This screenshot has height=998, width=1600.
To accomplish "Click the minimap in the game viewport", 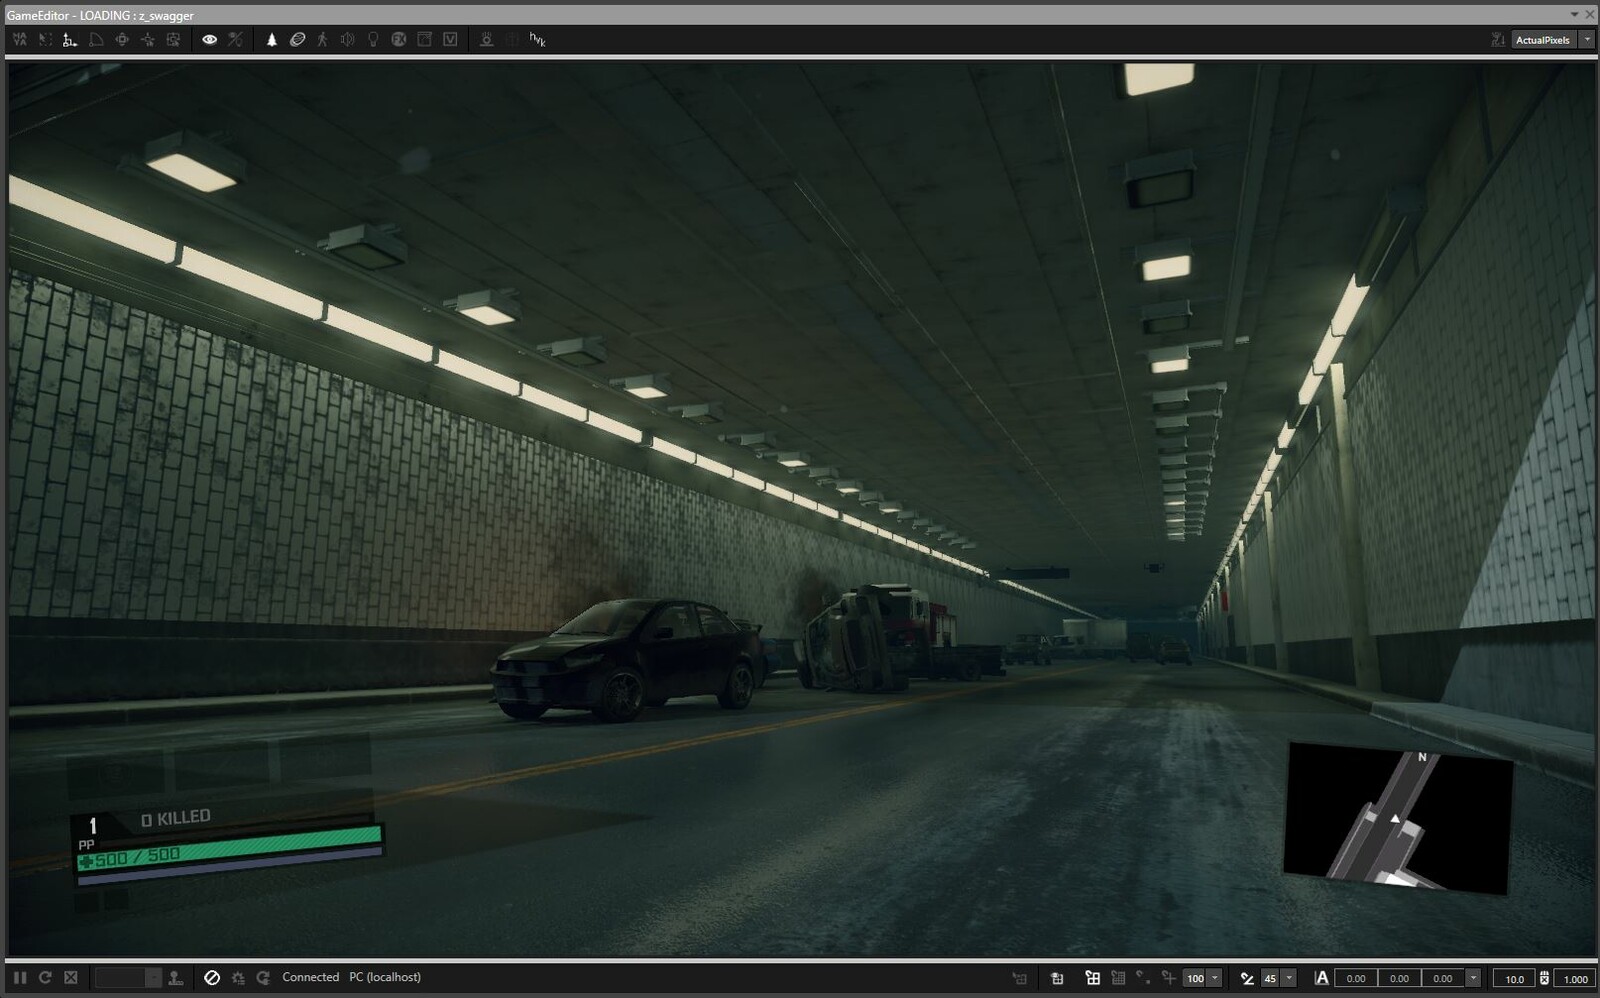I will coord(1397,817).
